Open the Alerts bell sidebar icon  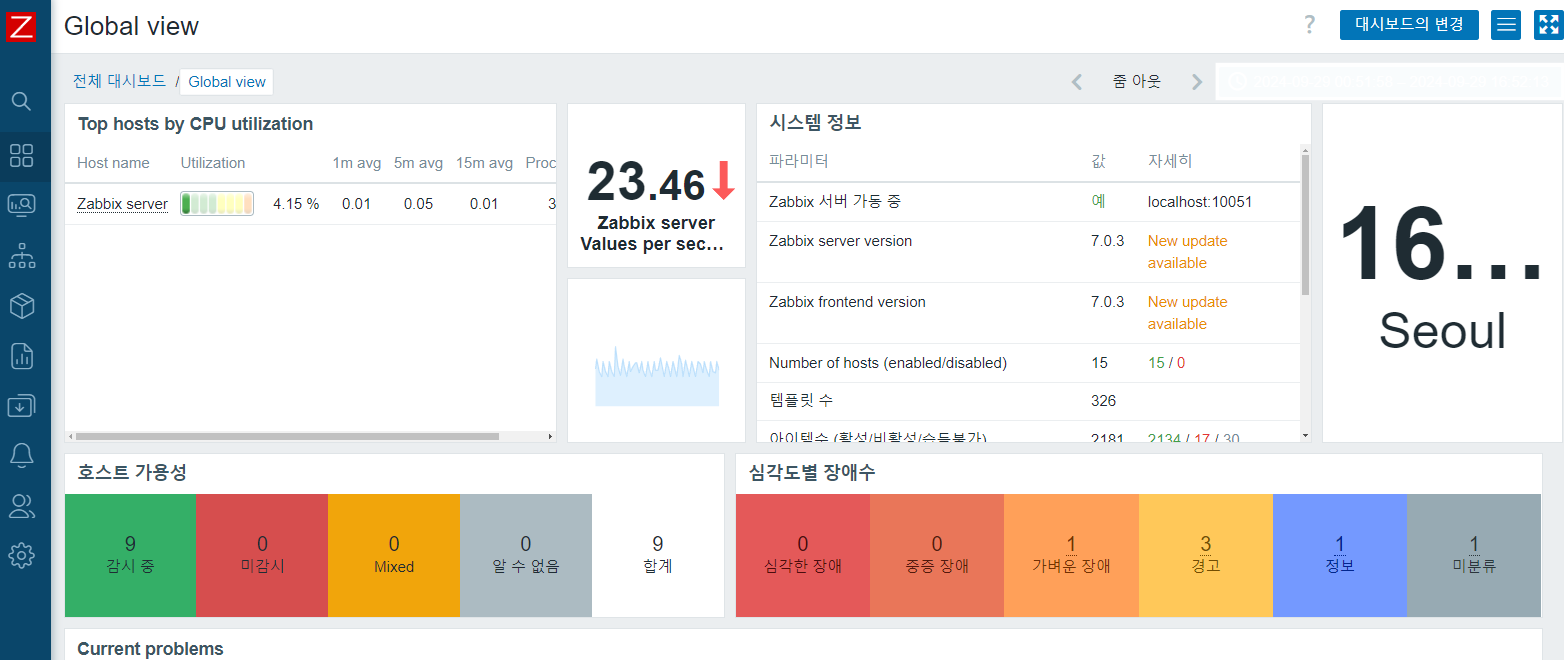pos(21,456)
